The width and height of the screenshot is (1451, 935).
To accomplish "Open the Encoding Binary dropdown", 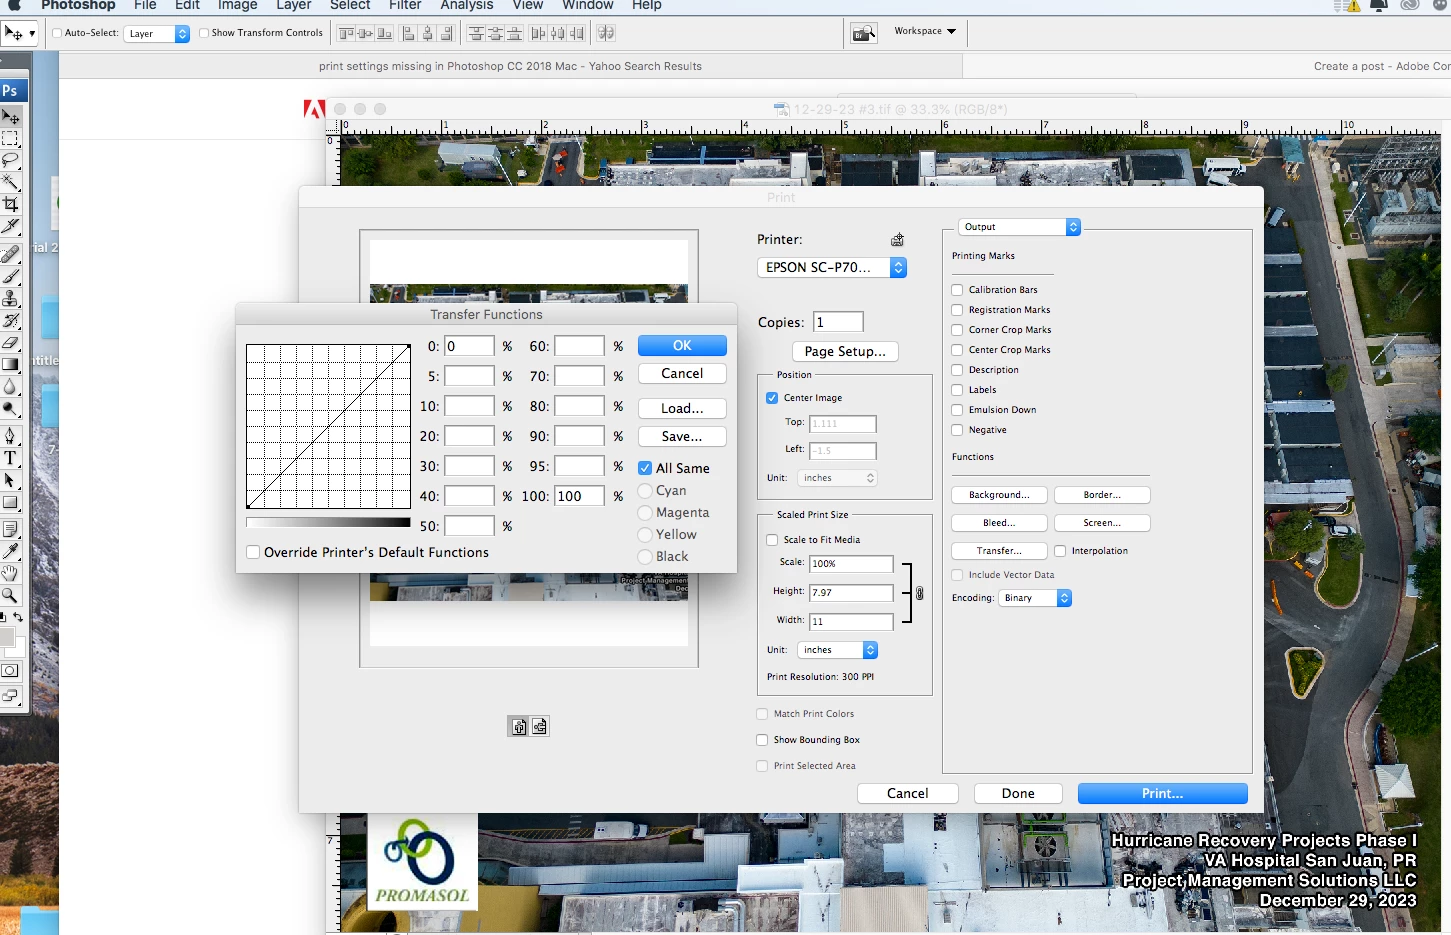I will coord(1035,598).
